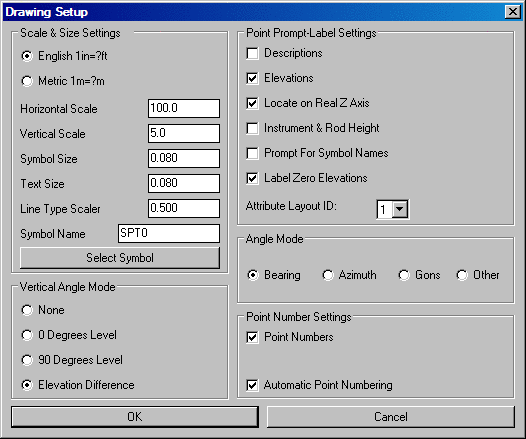Focus the Symbol Name text field

point(169,233)
